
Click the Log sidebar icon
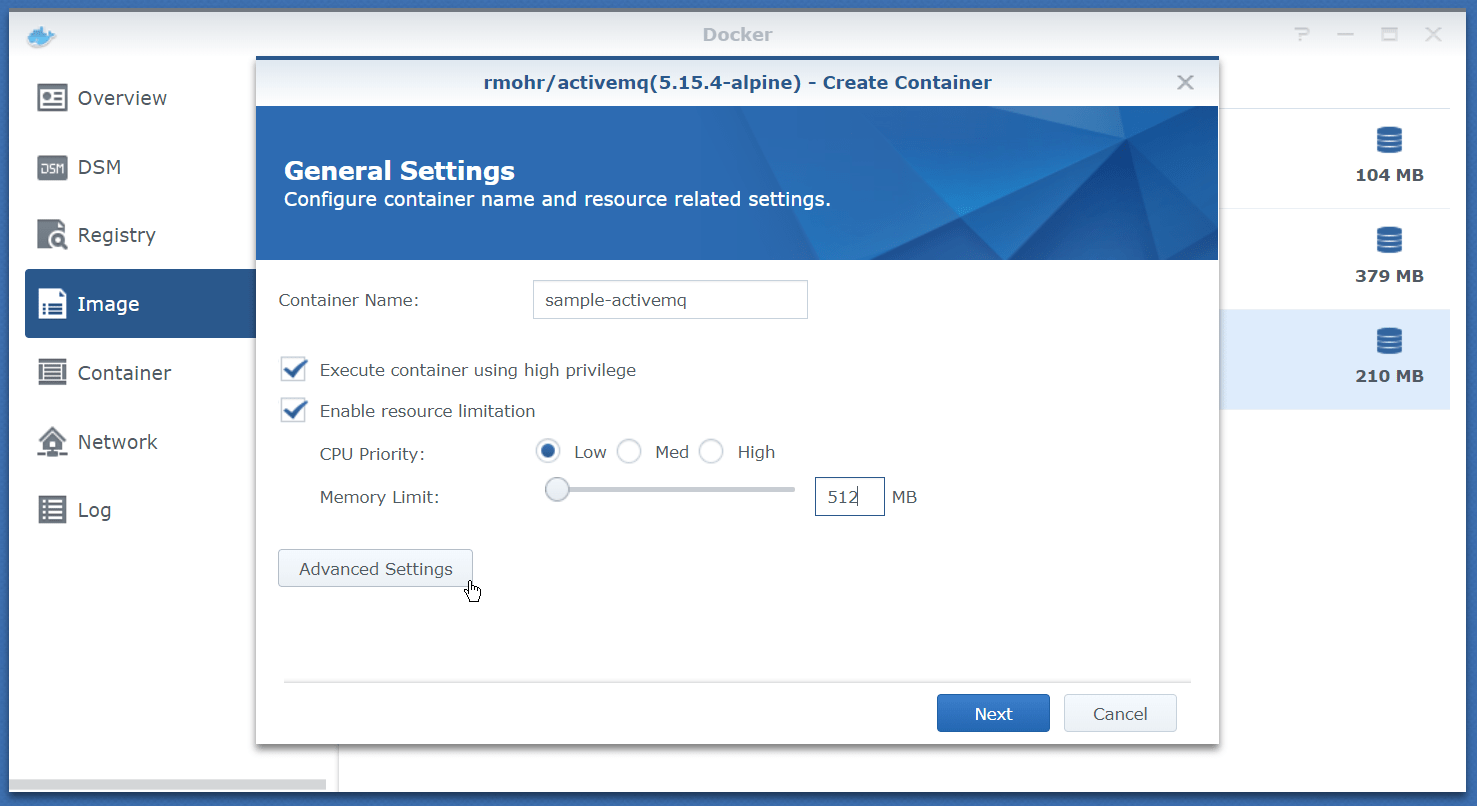(52, 510)
